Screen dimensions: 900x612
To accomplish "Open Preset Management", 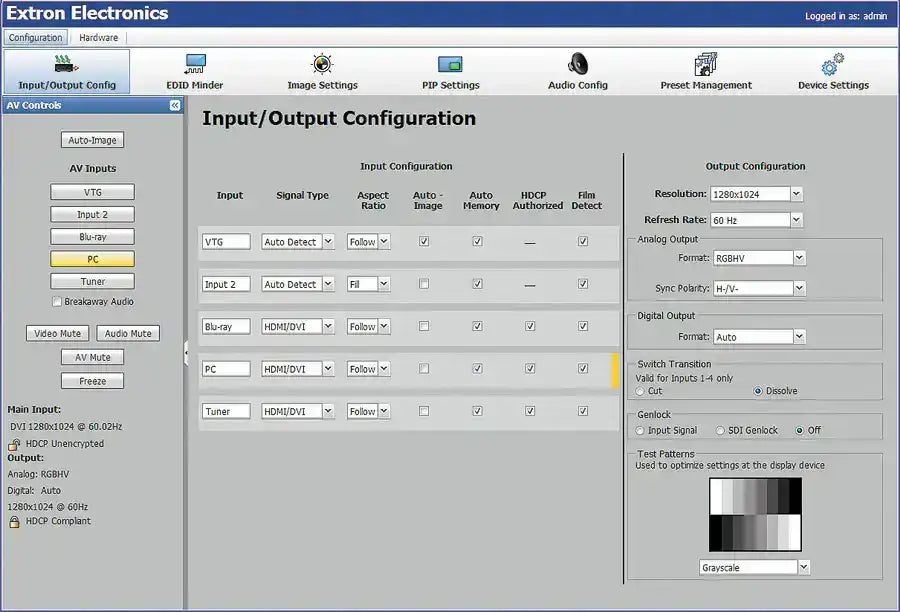I will (706, 72).
